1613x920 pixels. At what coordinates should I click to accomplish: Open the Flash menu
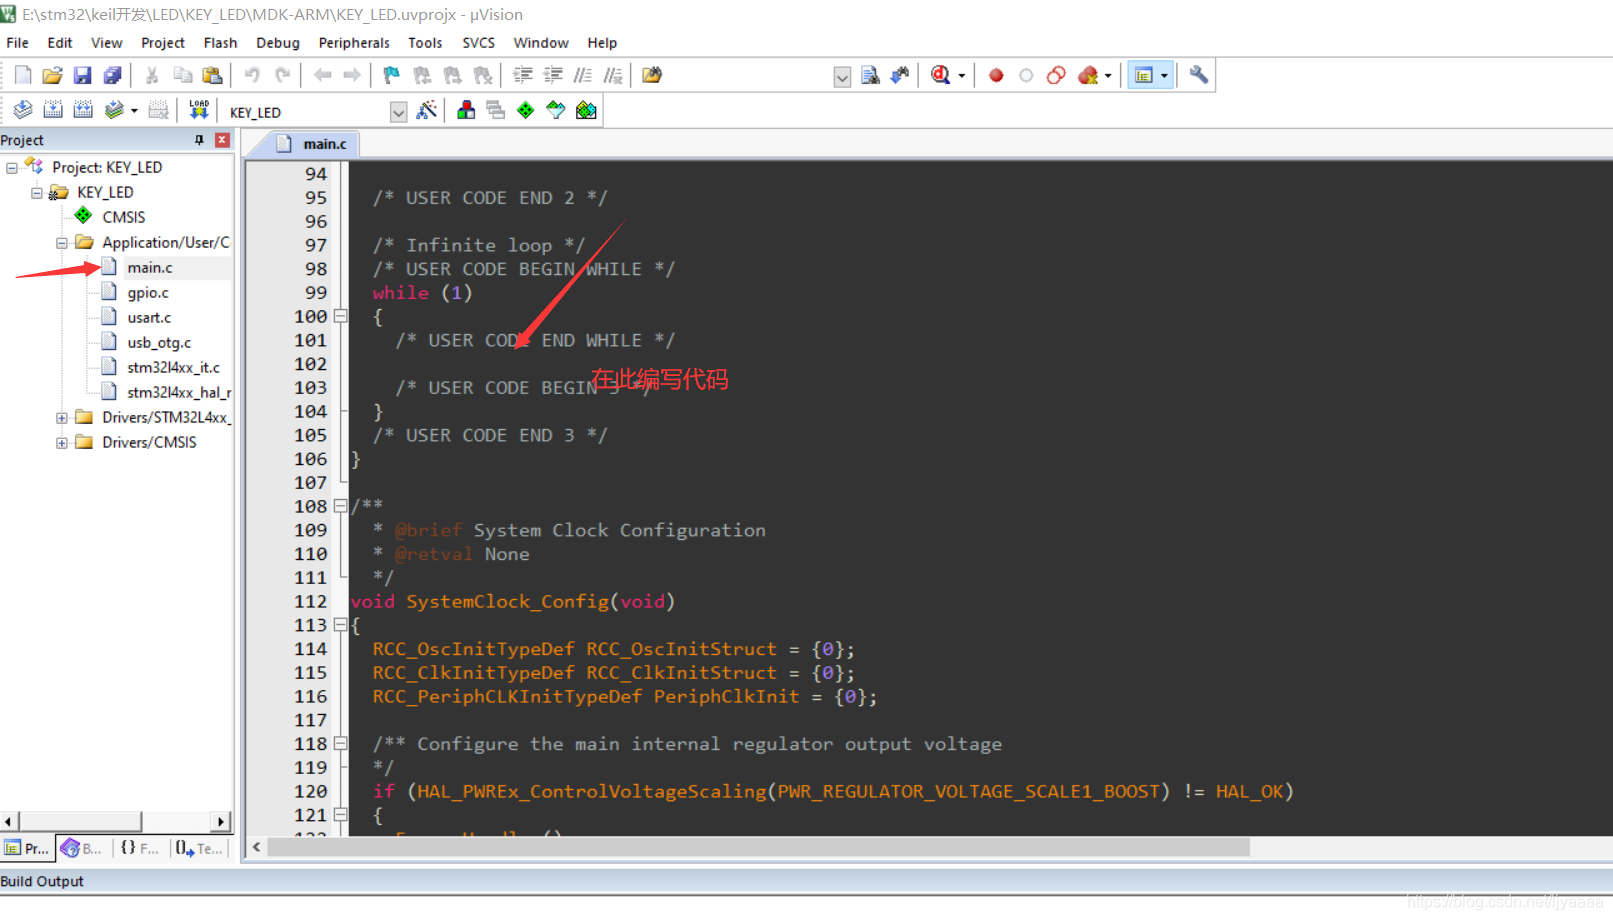coord(220,43)
